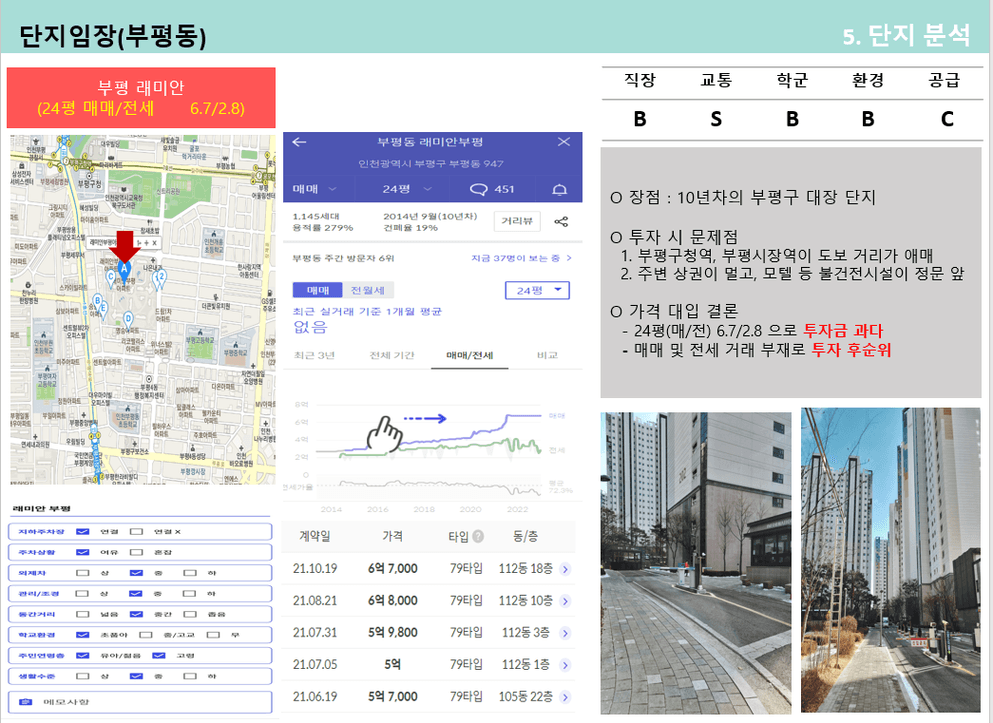Switch to the 전체 기간 tab
This screenshot has height=723, width=993.
click(391, 356)
